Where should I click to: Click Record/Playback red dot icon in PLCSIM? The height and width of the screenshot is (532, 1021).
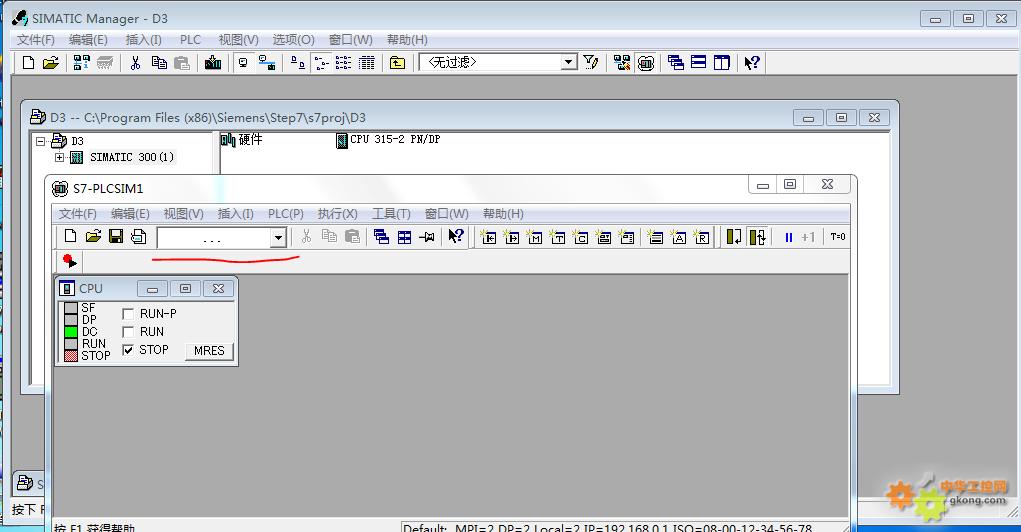[x=69, y=261]
